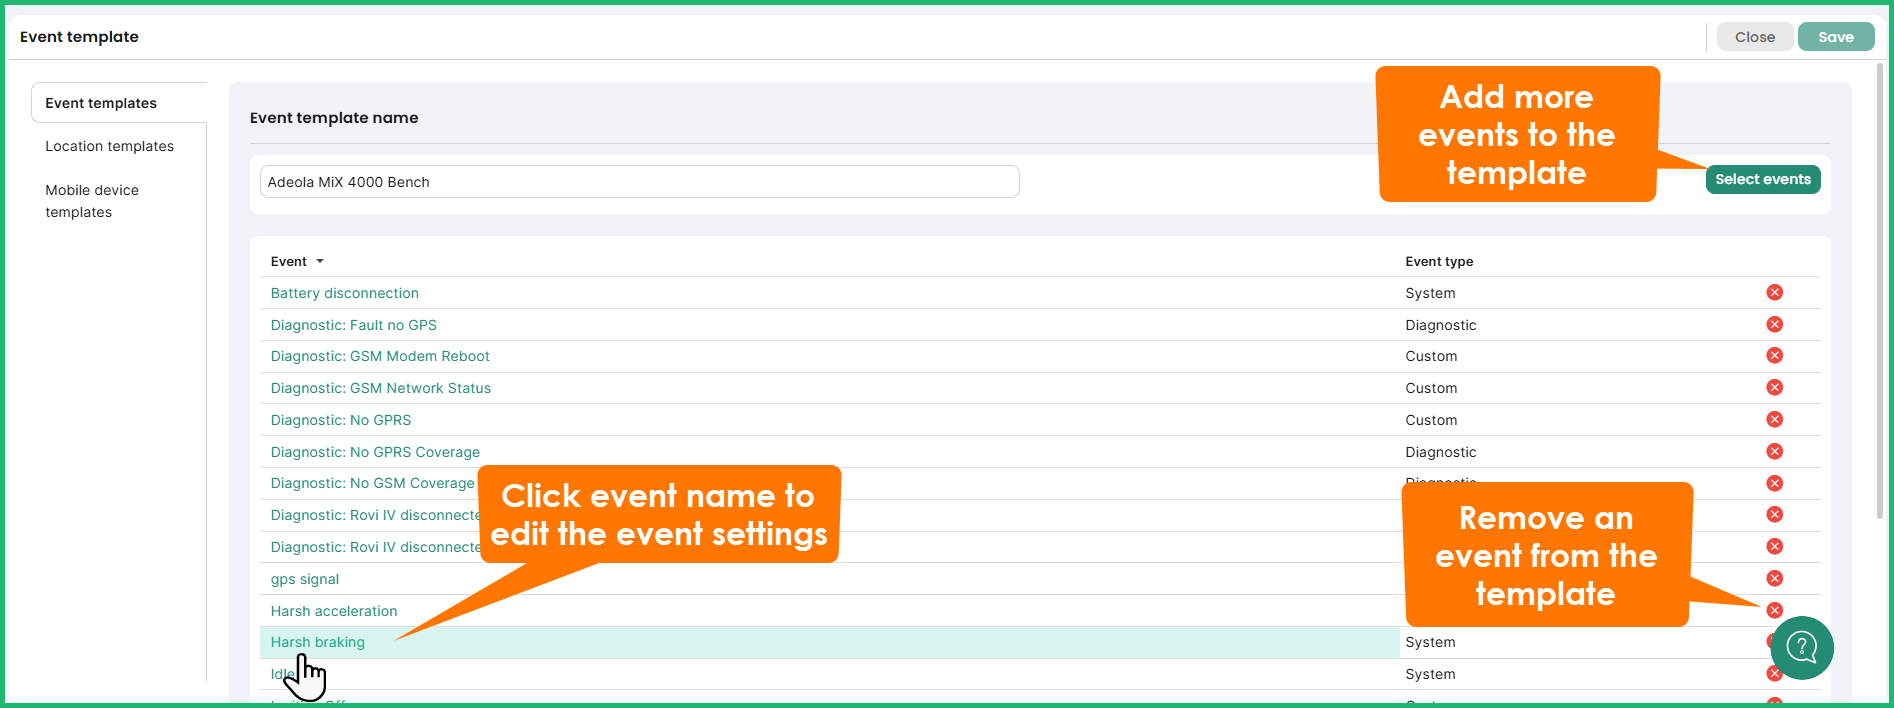This screenshot has height=708, width=1894.
Task: Open Diagnostic: No GSM Coverage event
Action: [x=372, y=483]
